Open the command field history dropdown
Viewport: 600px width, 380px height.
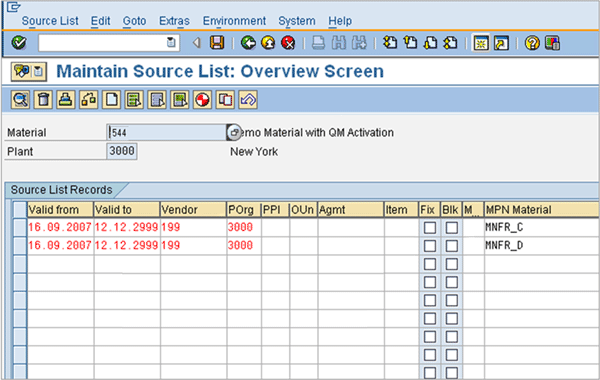coord(171,42)
